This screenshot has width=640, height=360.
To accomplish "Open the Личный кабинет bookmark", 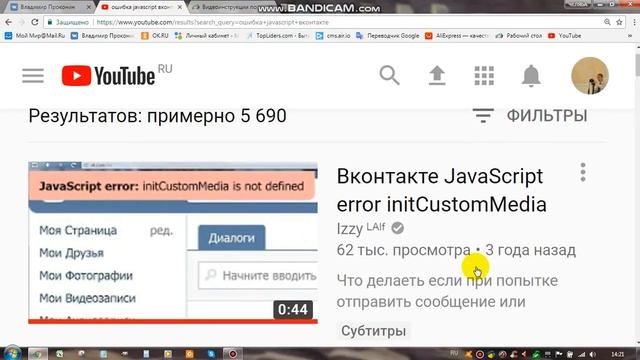I will coord(207,36).
